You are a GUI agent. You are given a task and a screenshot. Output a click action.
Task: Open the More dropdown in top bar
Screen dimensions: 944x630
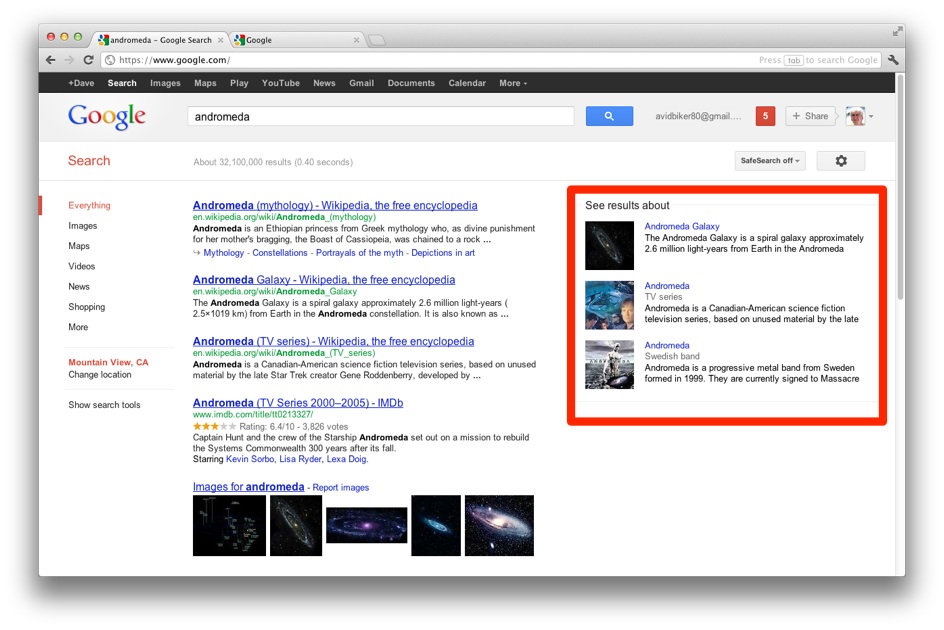click(513, 83)
